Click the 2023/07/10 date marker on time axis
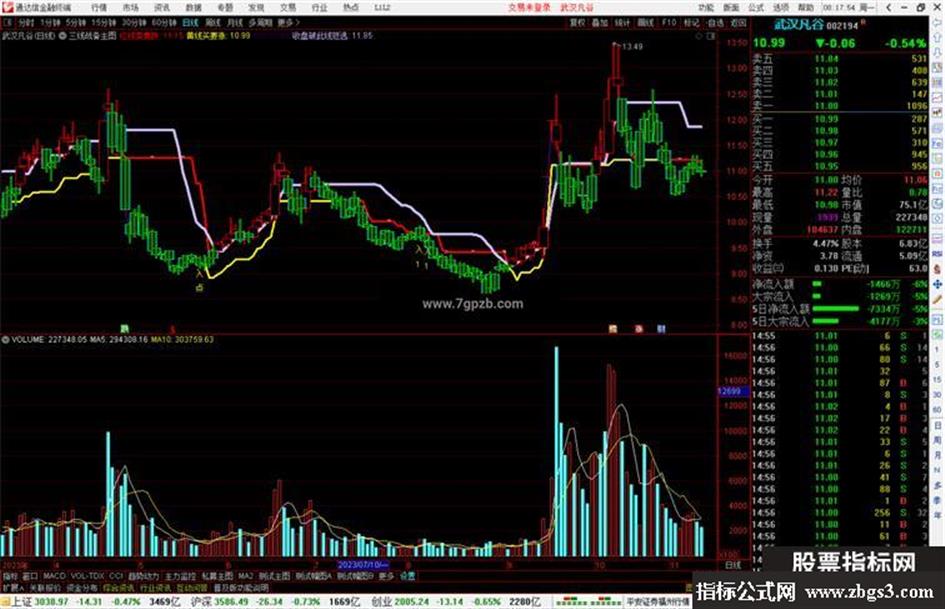 [363, 565]
